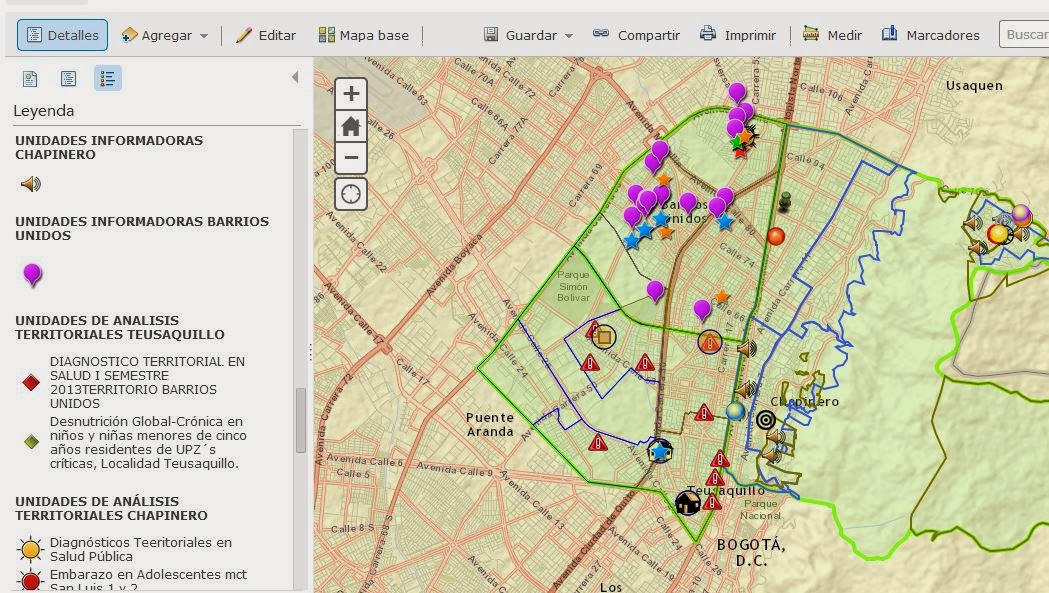Open the Marcadores bookmarks tool
The image size is (1049, 593).
[x=930, y=34]
